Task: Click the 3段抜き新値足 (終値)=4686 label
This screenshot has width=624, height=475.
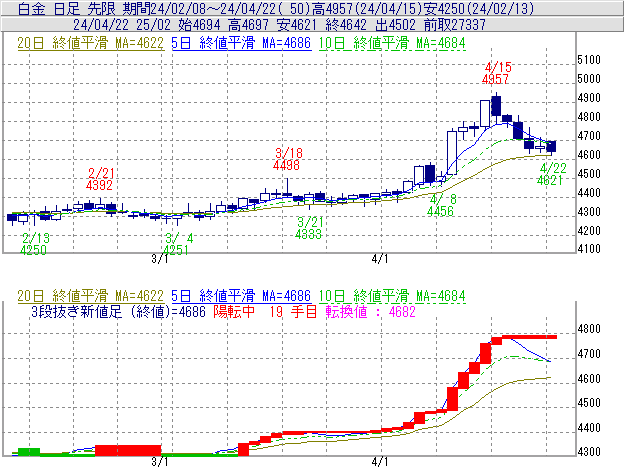Action: click(118, 311)
